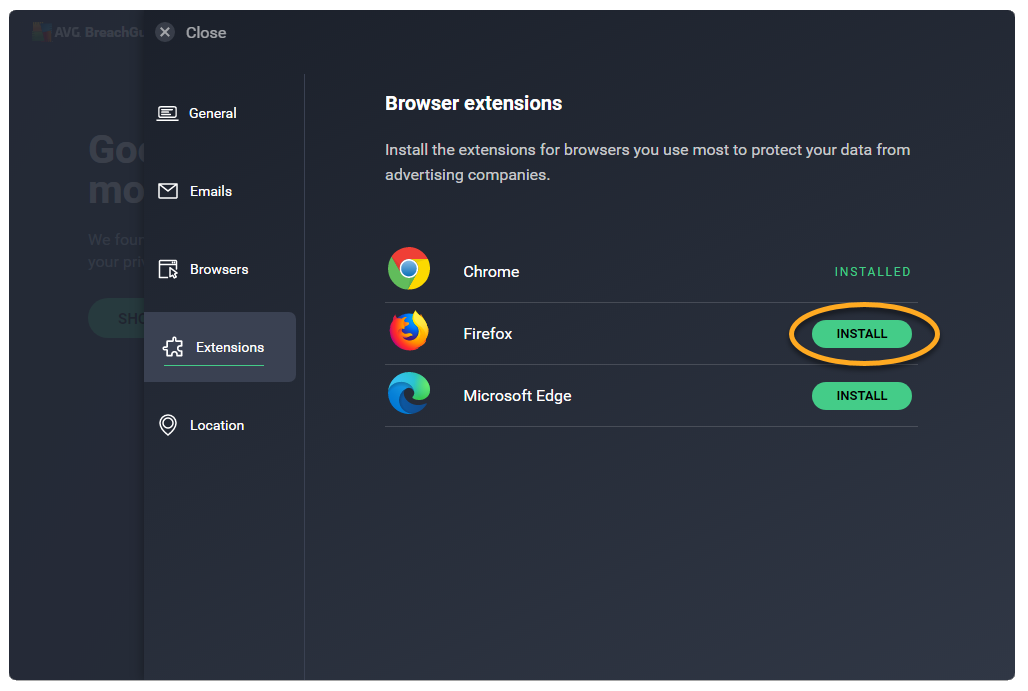Click the Location pin icon

pos(168,425)
